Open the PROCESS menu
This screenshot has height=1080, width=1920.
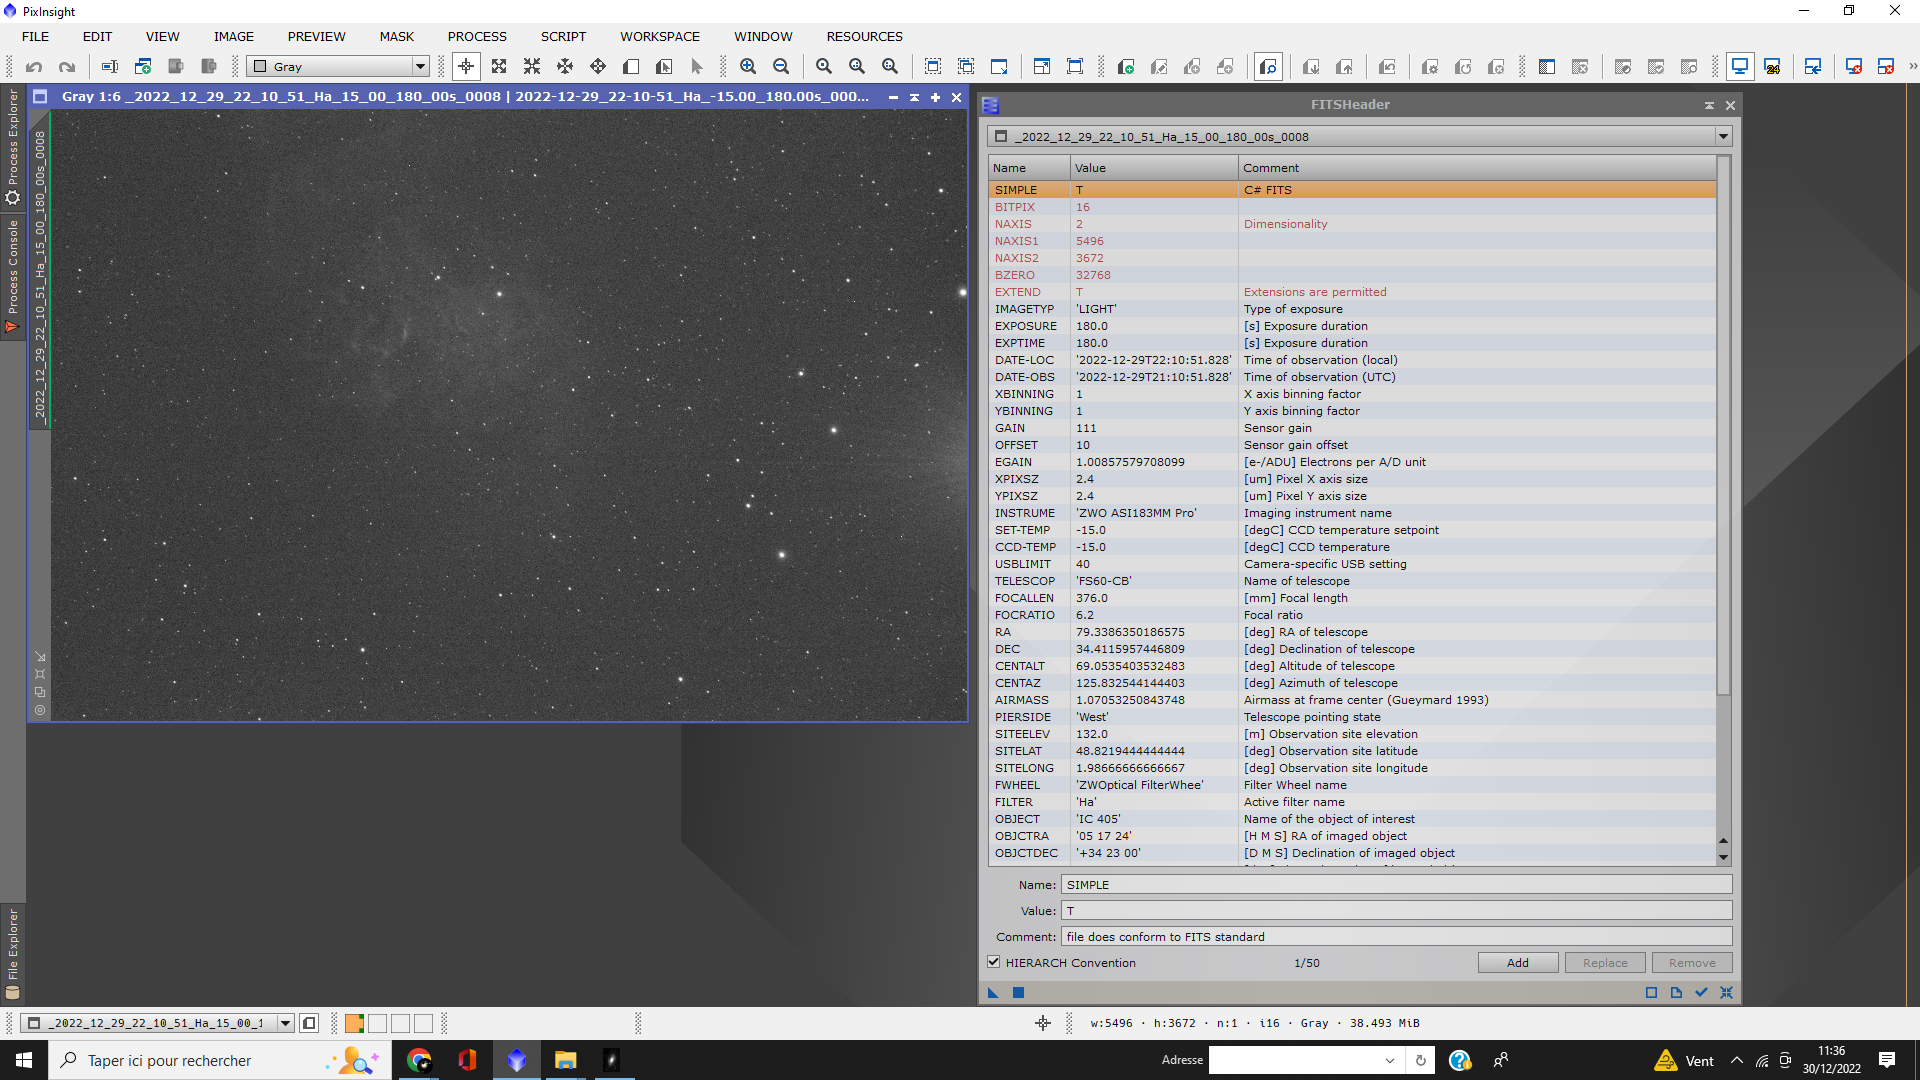coord(477,37)
